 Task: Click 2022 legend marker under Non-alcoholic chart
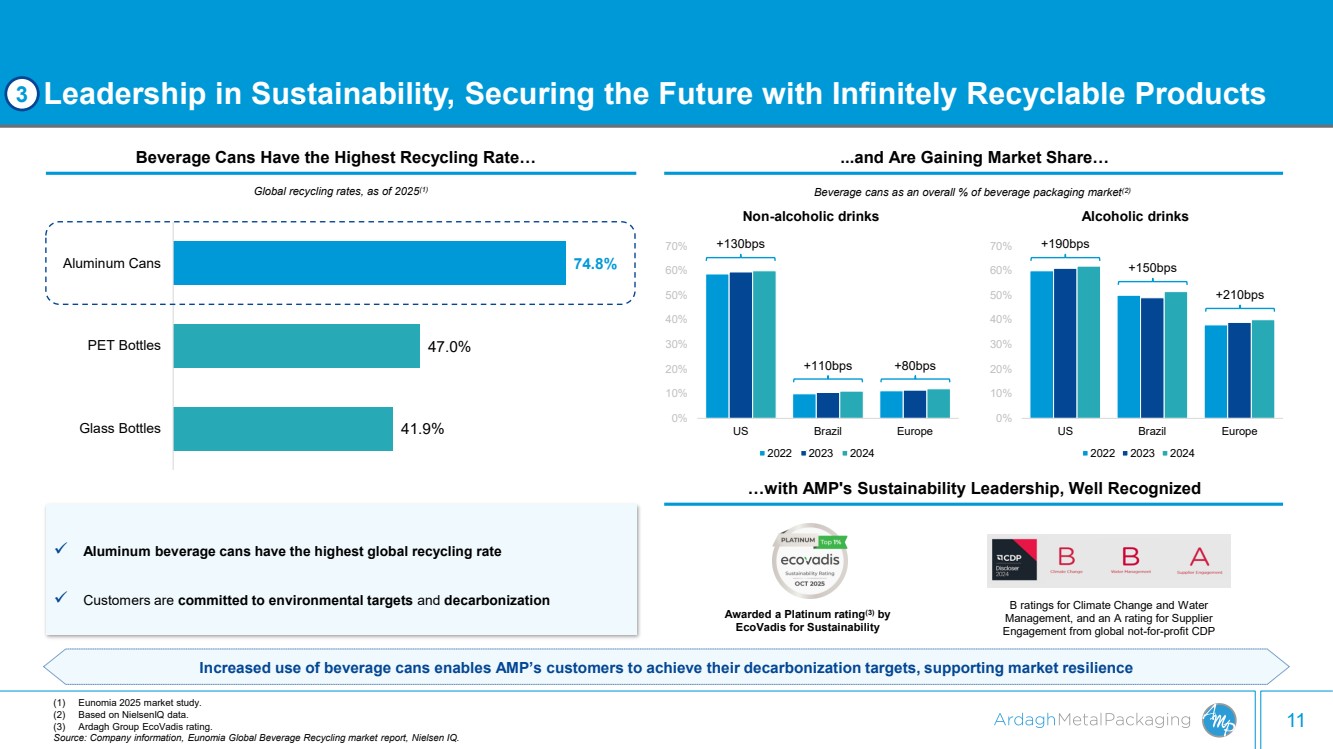pos(763,453)
